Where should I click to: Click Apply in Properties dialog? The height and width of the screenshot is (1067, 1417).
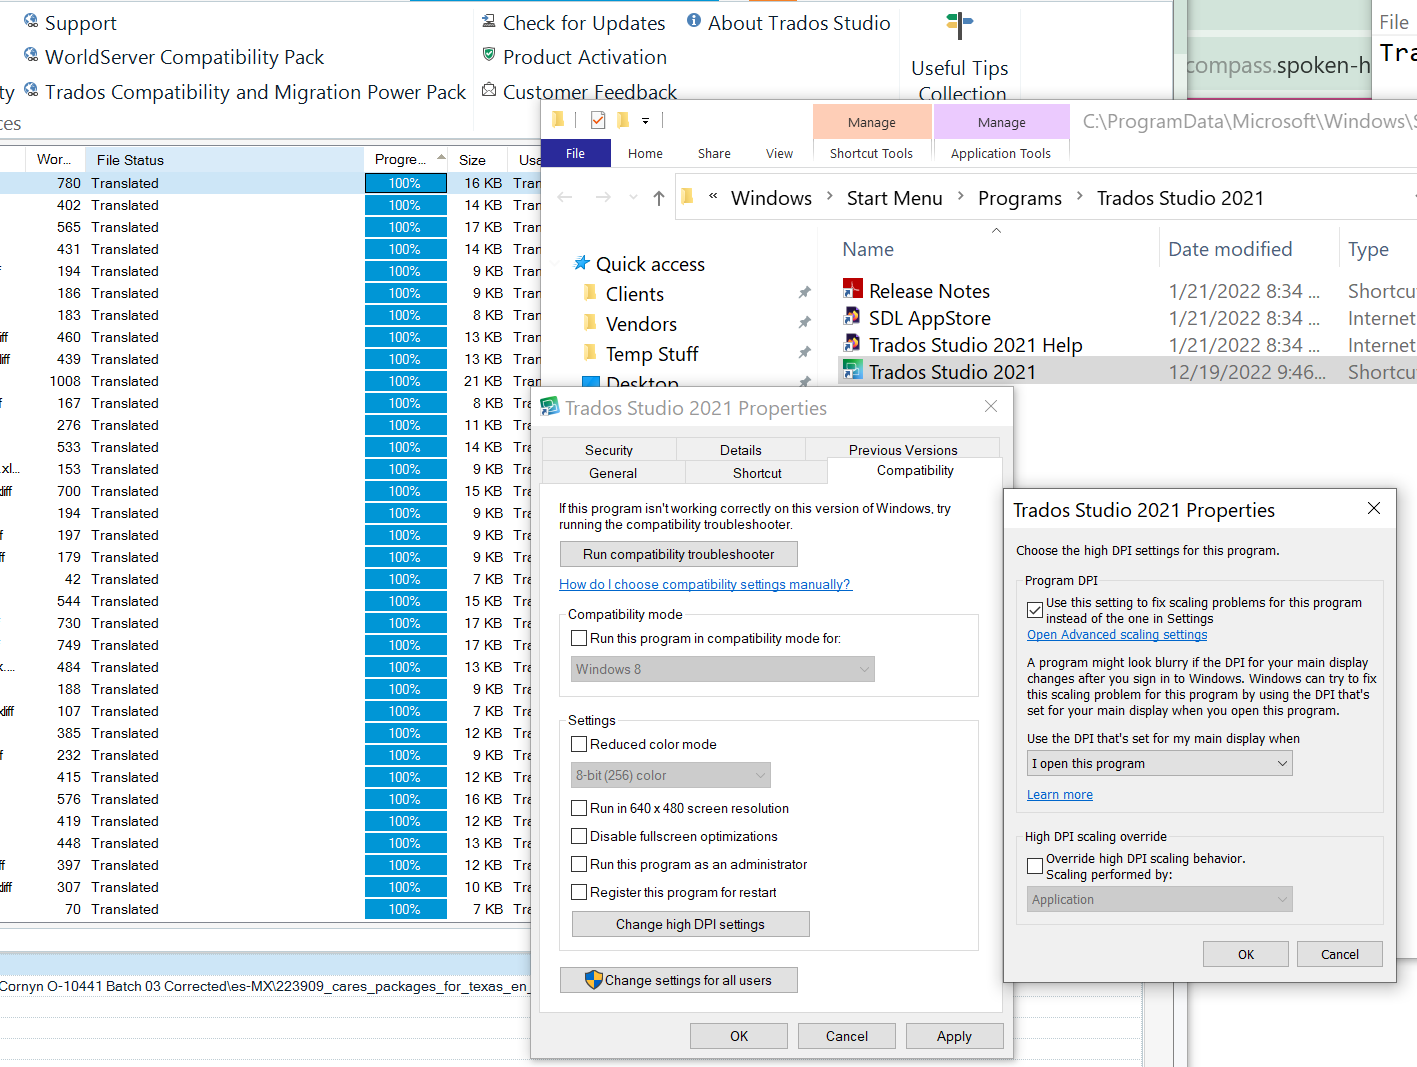[x=954, y=1036]
